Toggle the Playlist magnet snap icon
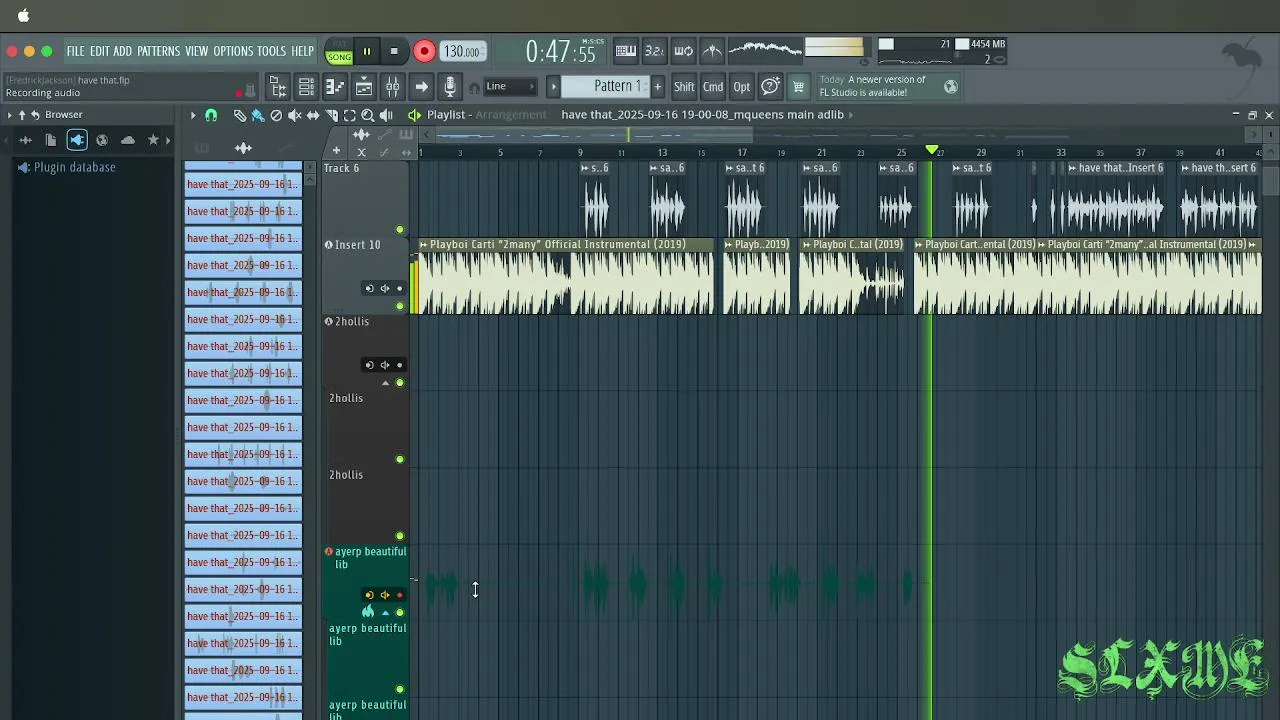 [x=211, y=115]
